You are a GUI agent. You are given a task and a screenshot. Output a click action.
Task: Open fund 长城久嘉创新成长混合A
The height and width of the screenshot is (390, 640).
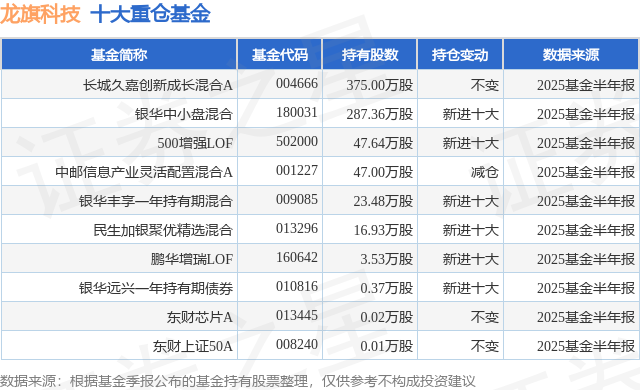pos(158,85)
